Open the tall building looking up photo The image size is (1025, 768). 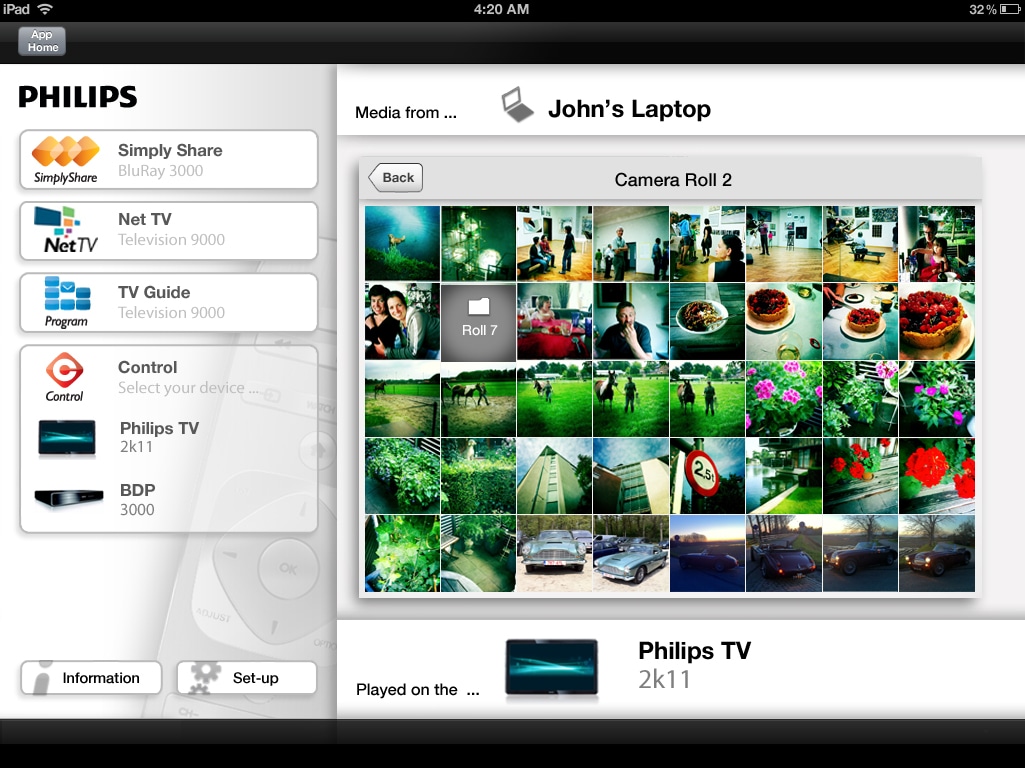(x=554, y=476)
